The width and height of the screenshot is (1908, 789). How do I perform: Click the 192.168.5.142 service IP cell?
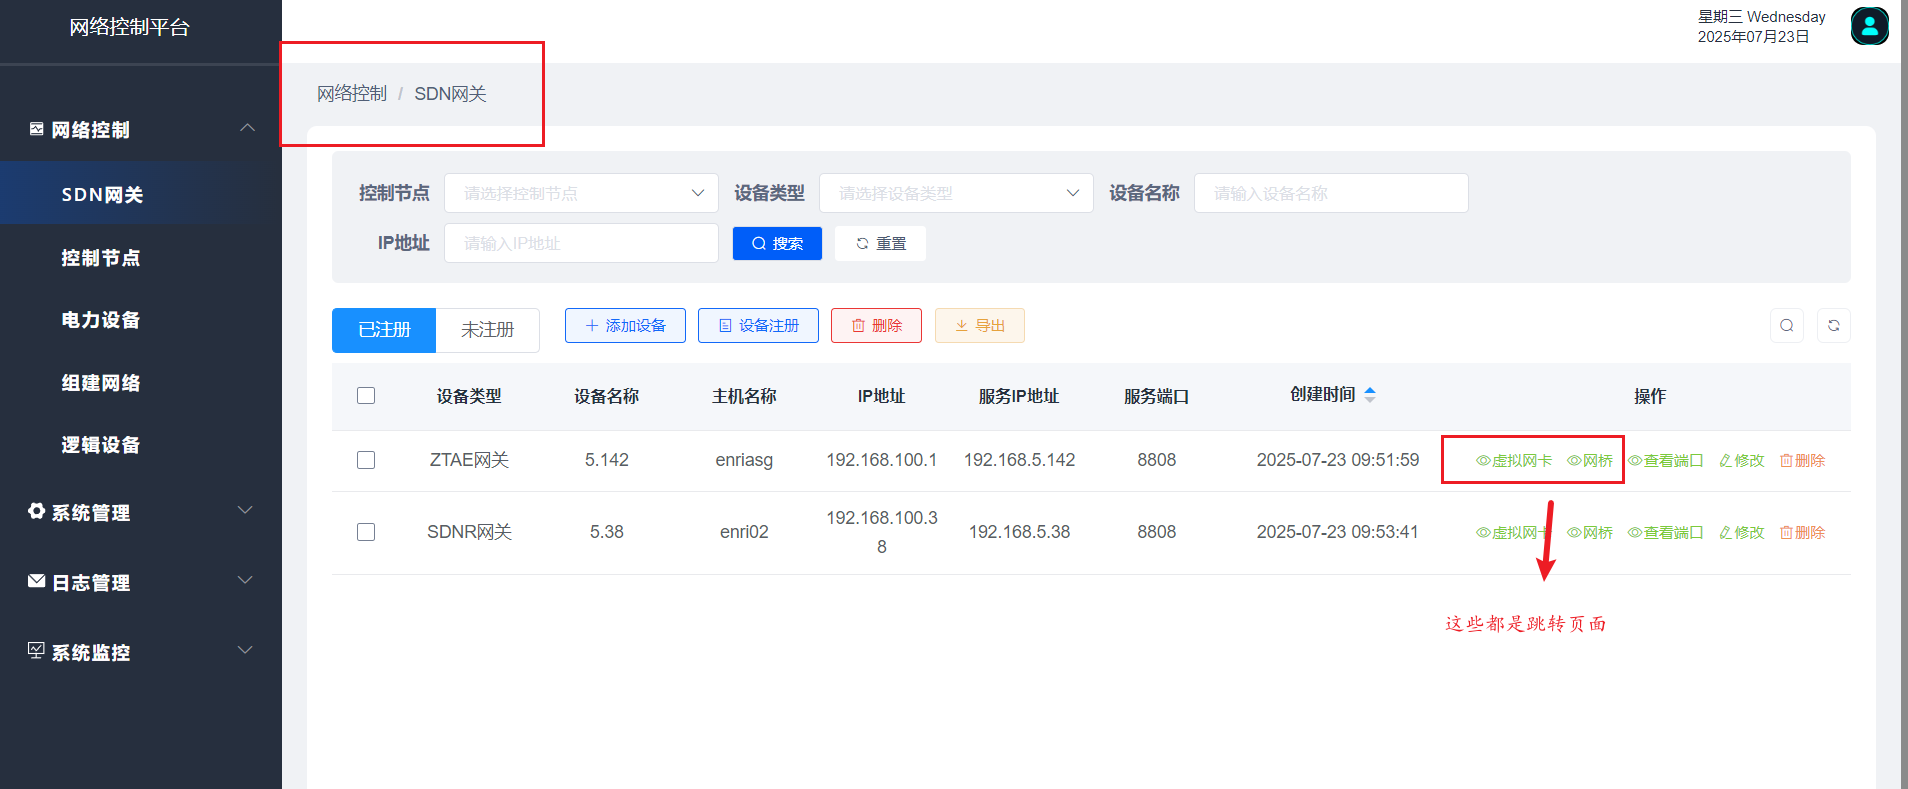[x=1019, y=460]
